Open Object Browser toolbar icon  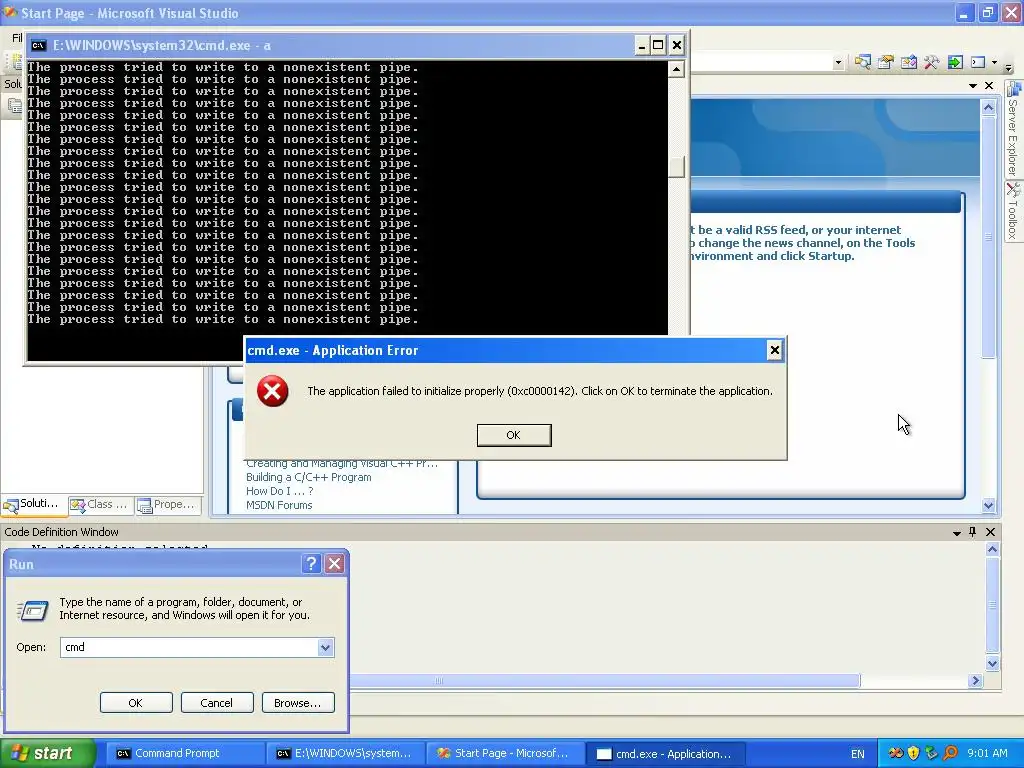point(908,62)
